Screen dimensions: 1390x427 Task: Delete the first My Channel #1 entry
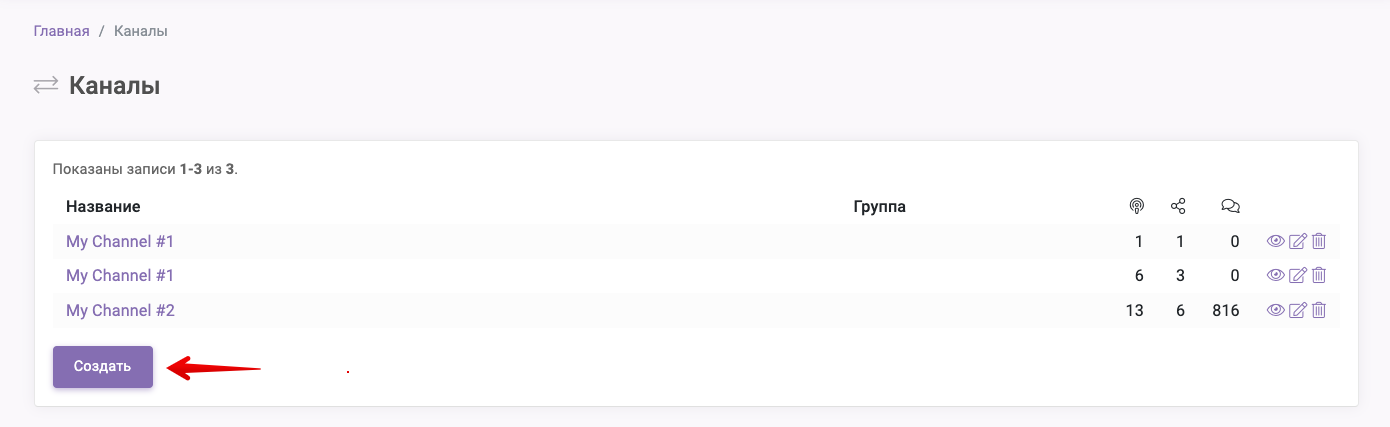pyautogui.click(x=1319, y=241)
